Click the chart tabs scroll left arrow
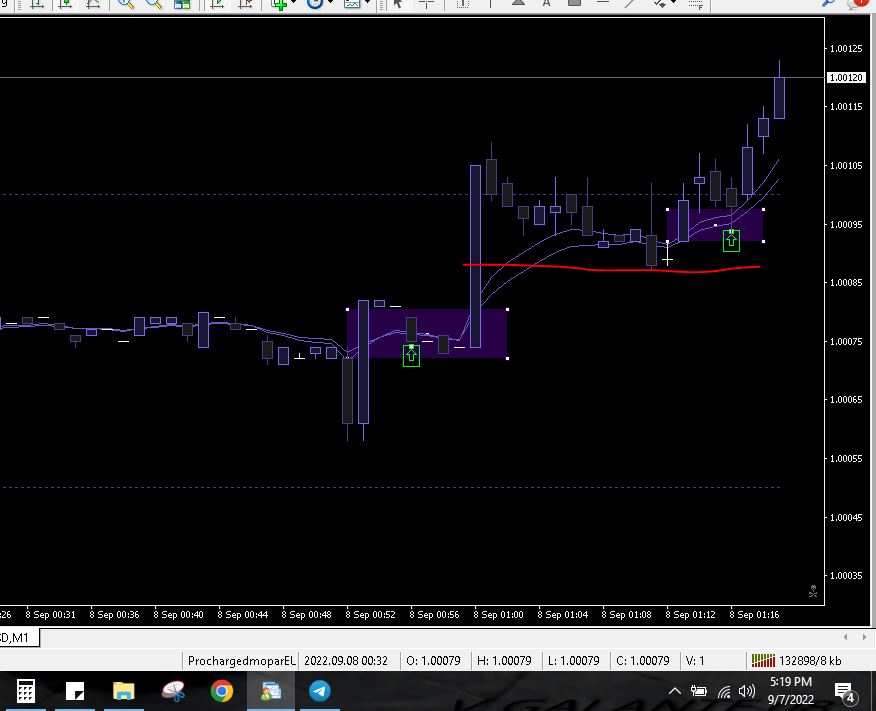 845,637
